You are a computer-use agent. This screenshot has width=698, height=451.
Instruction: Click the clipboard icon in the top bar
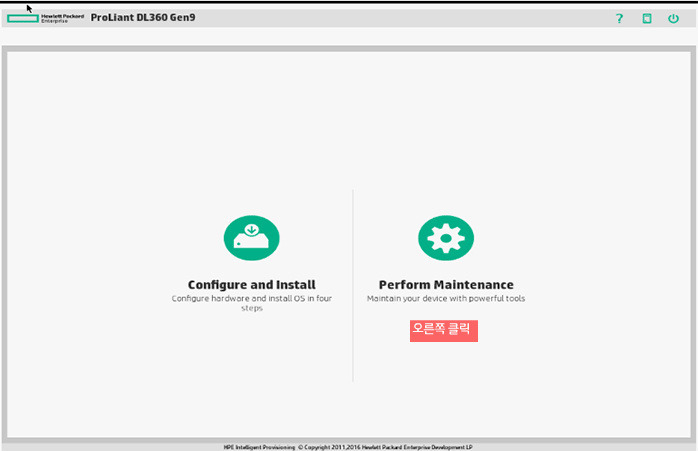tap(647, 18)
